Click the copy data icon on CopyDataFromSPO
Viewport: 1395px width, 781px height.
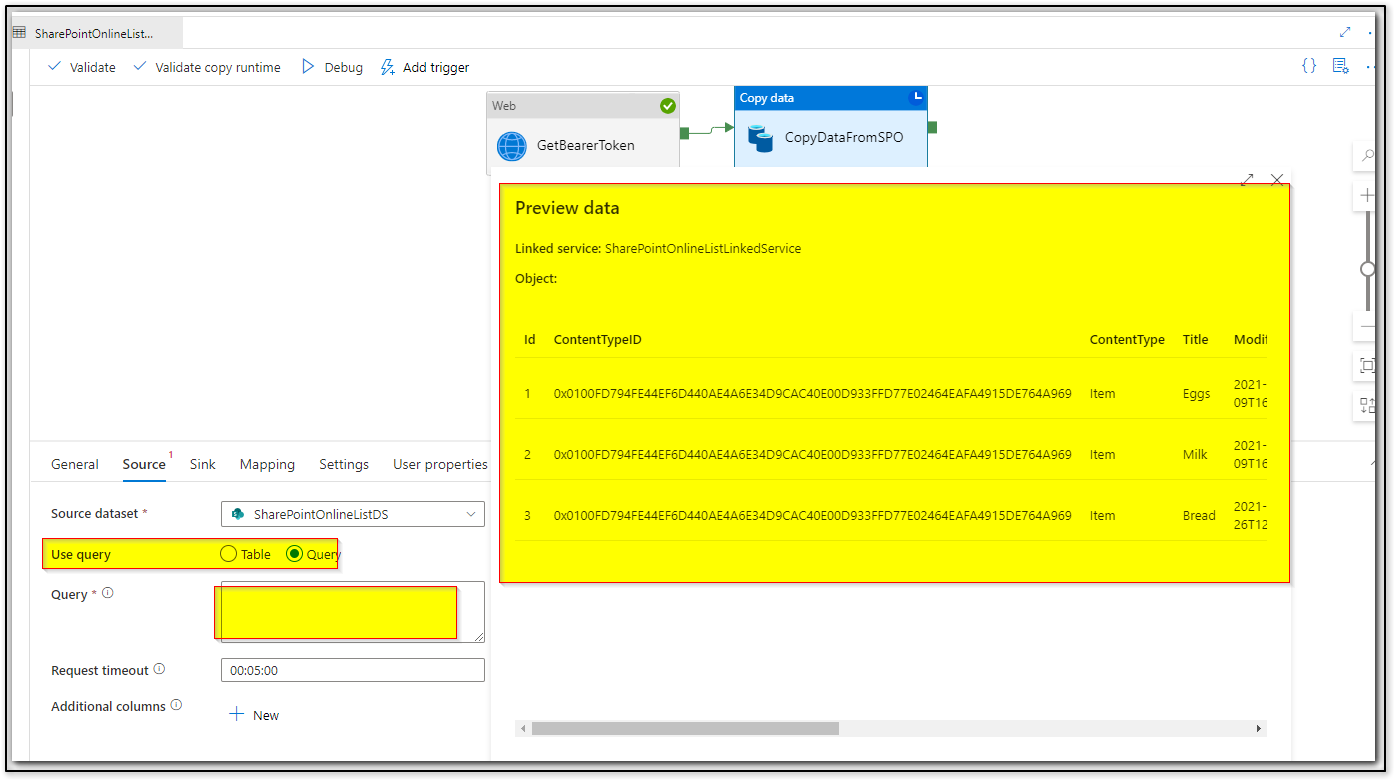pos(761,138)
